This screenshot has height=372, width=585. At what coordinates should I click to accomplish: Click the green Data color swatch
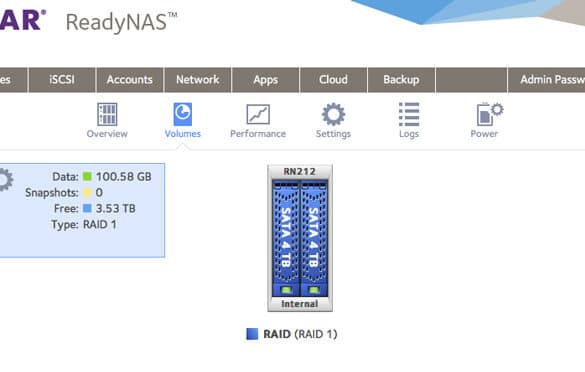87,176
